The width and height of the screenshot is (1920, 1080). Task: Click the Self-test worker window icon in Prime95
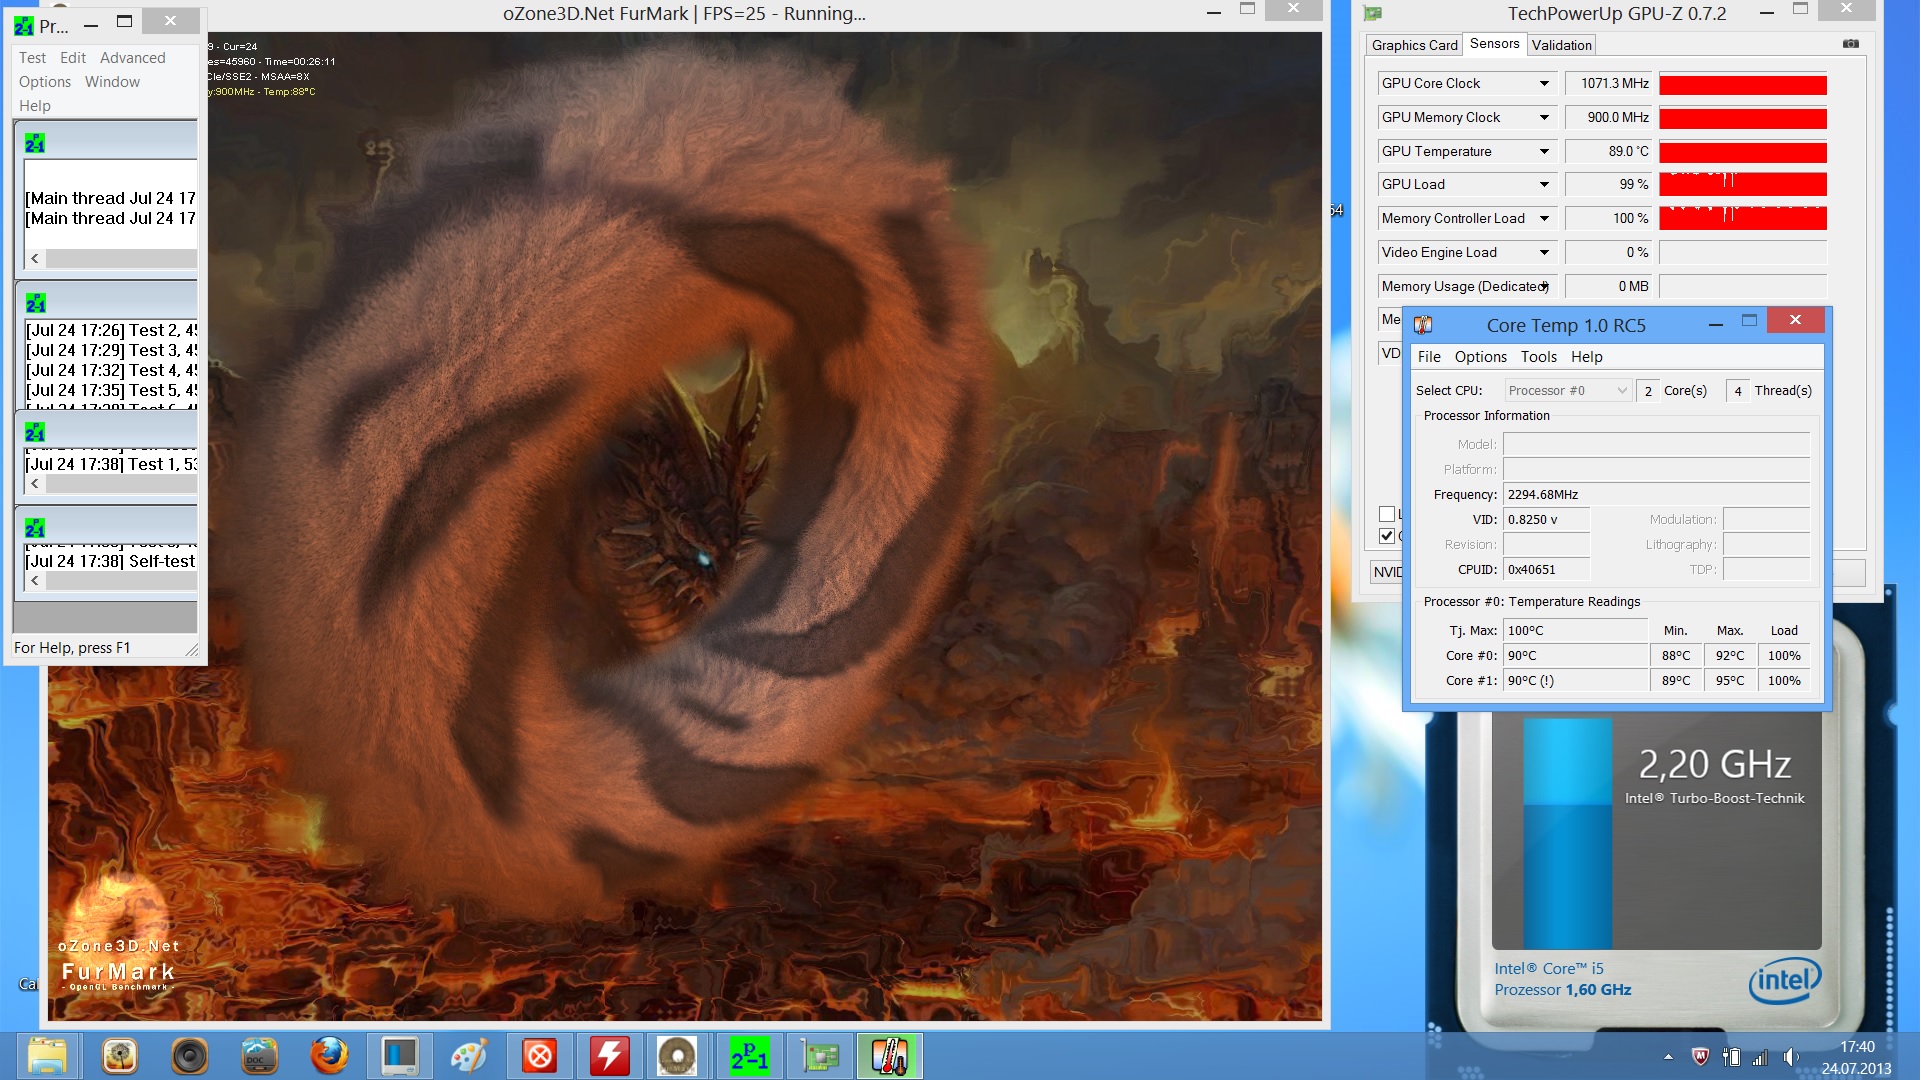click(x=35, y=528)
